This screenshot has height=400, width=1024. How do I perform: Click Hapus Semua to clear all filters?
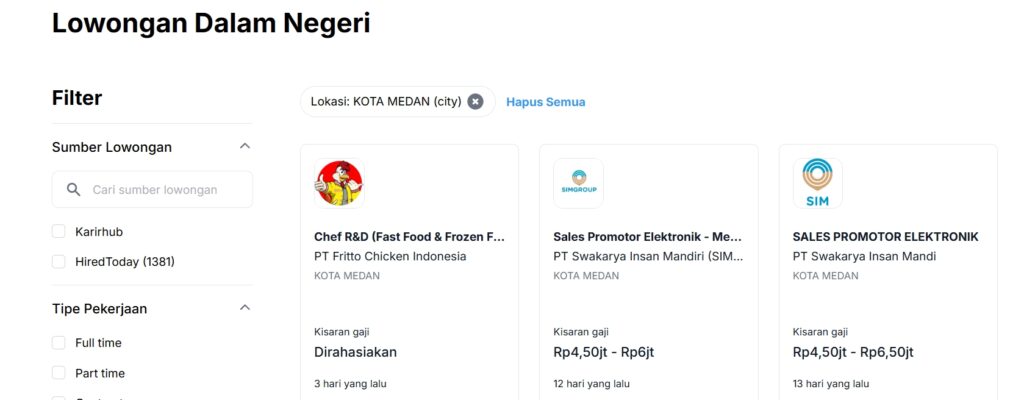point(546,102)
